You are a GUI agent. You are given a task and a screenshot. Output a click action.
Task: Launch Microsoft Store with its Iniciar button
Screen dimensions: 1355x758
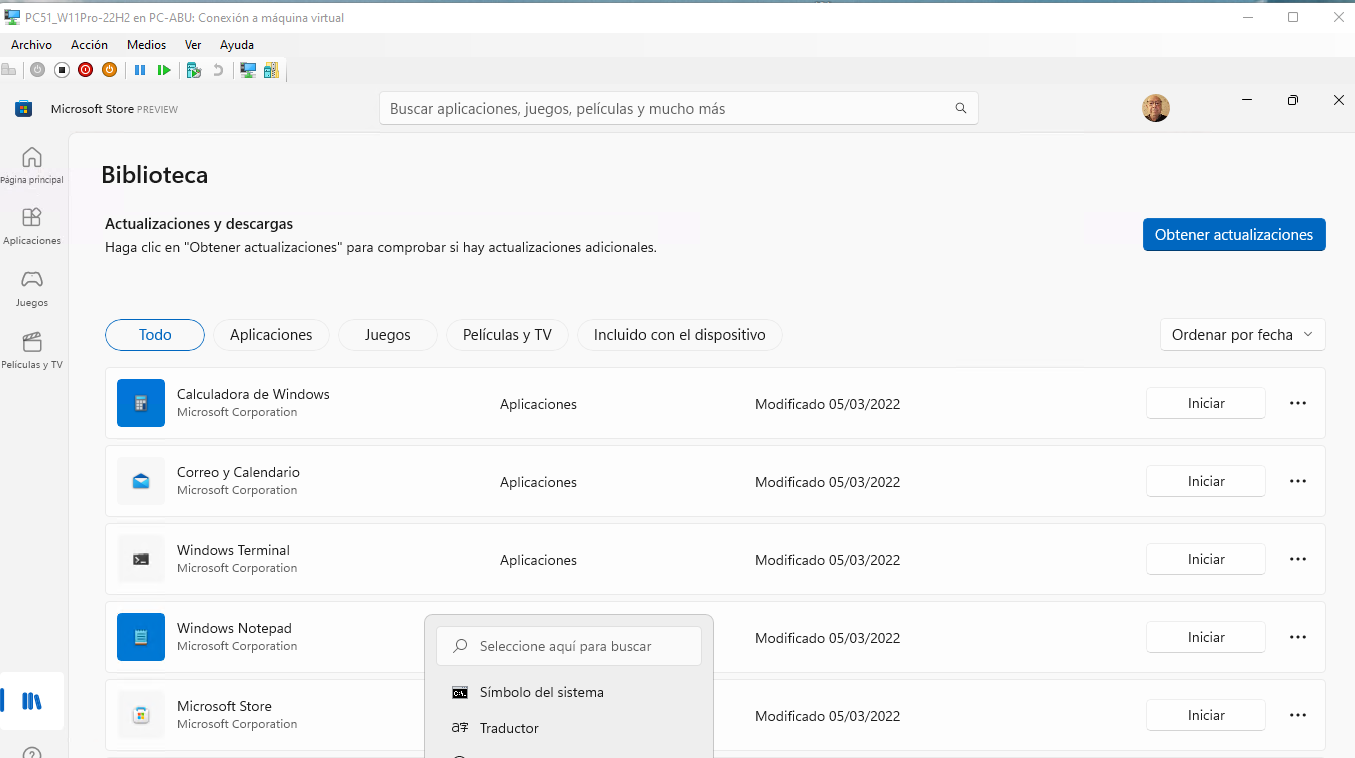pyautogui.click(x=1206, y=715)
